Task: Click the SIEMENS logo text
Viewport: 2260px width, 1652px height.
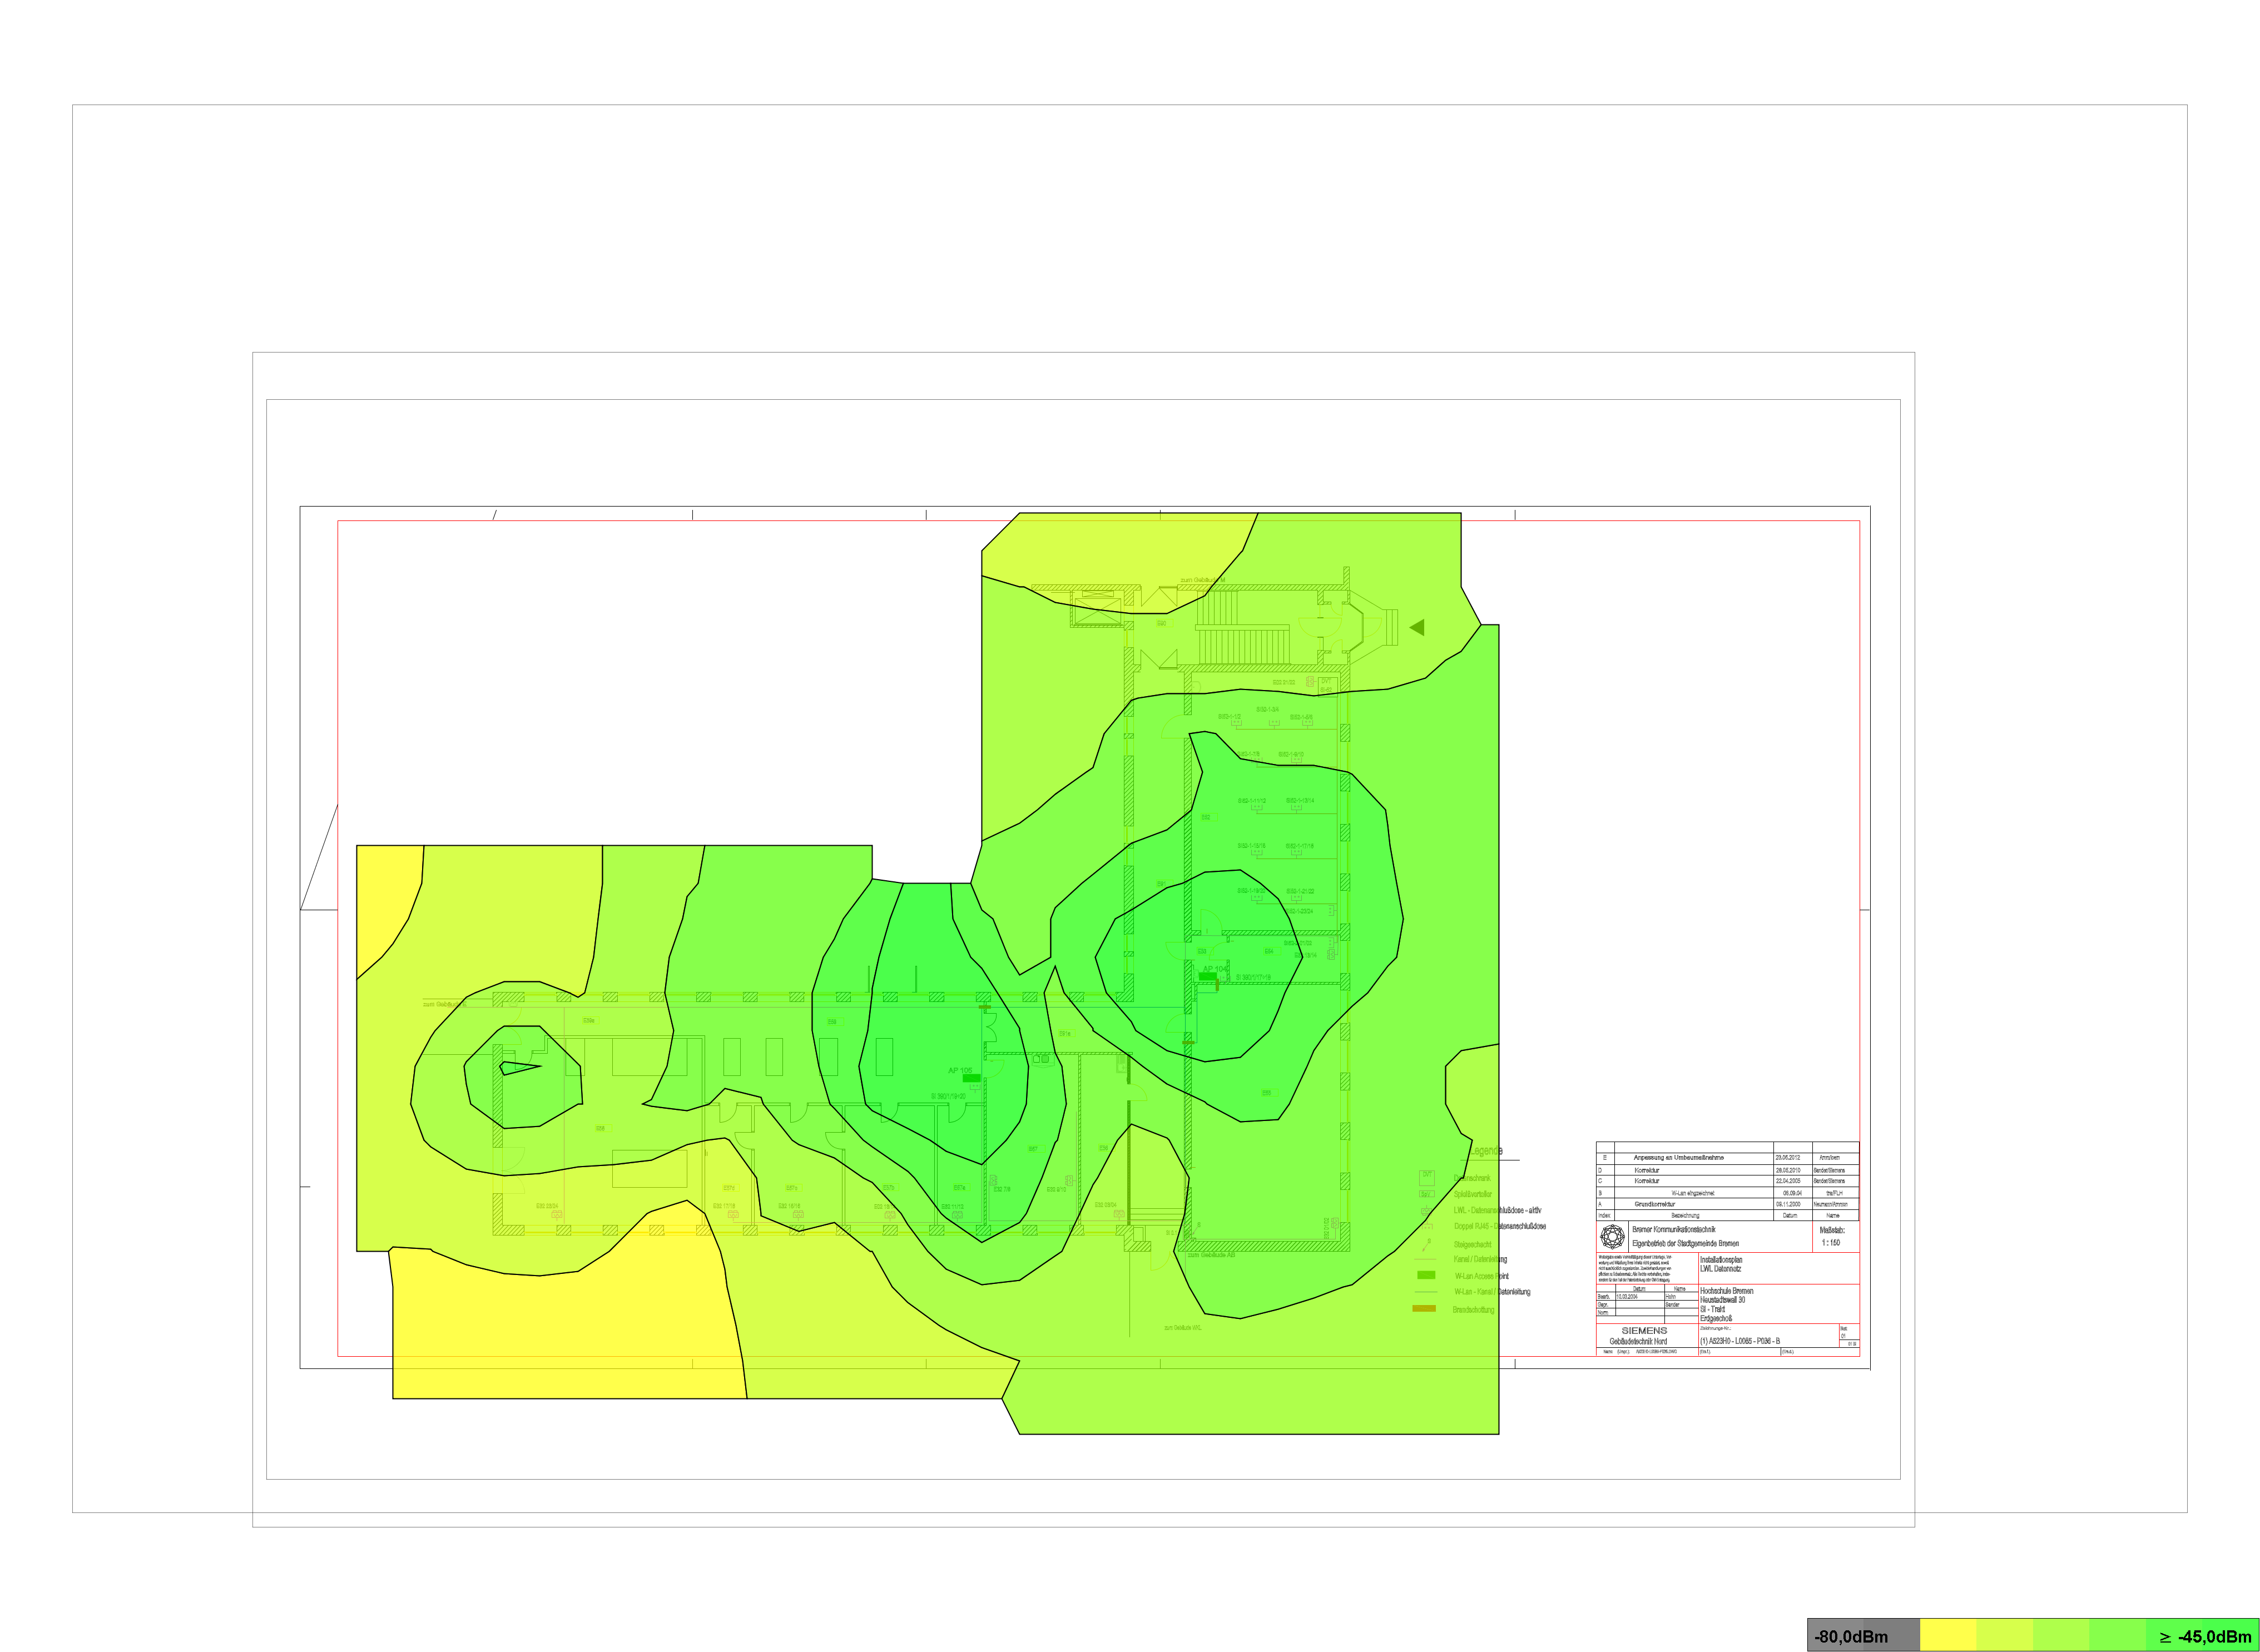Action: pyautogui.click(x=1644, y=1330)
